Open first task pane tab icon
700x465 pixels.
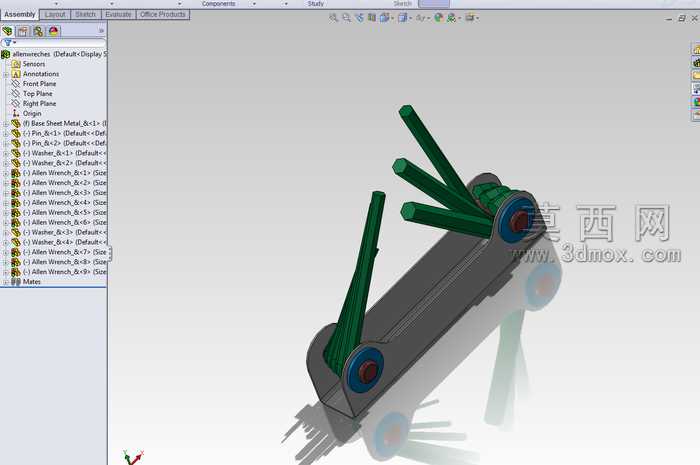(696, 49)
